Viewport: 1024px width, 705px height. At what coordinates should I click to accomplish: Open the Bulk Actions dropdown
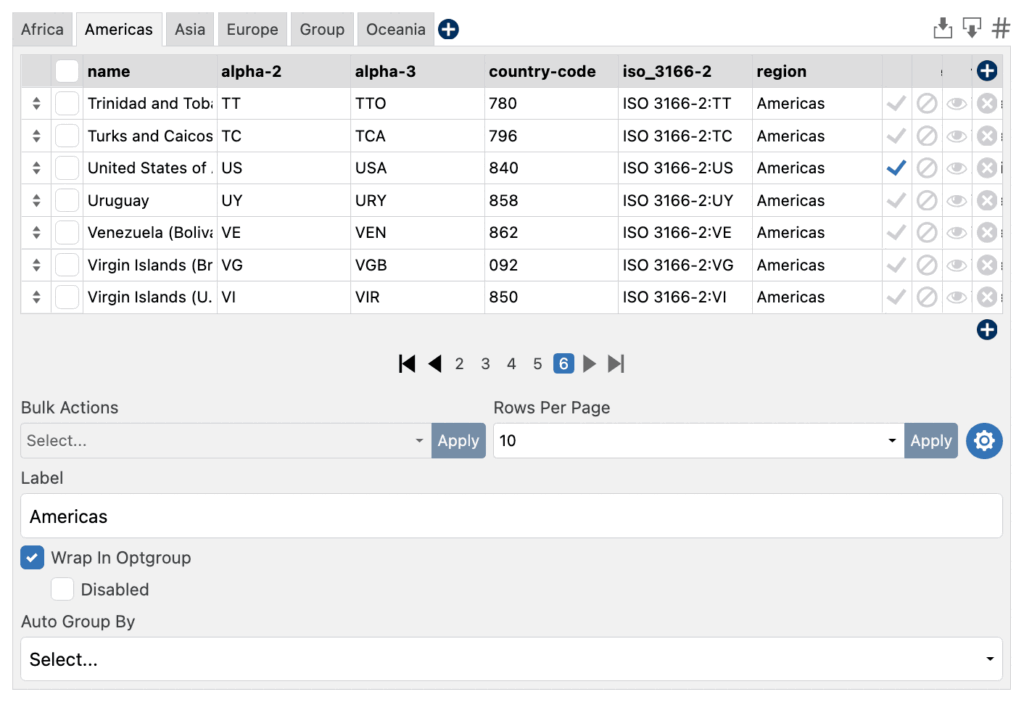[x=226, y=441]
